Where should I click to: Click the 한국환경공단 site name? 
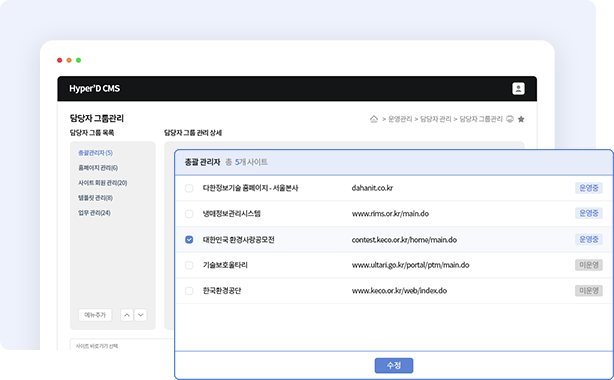222,291
